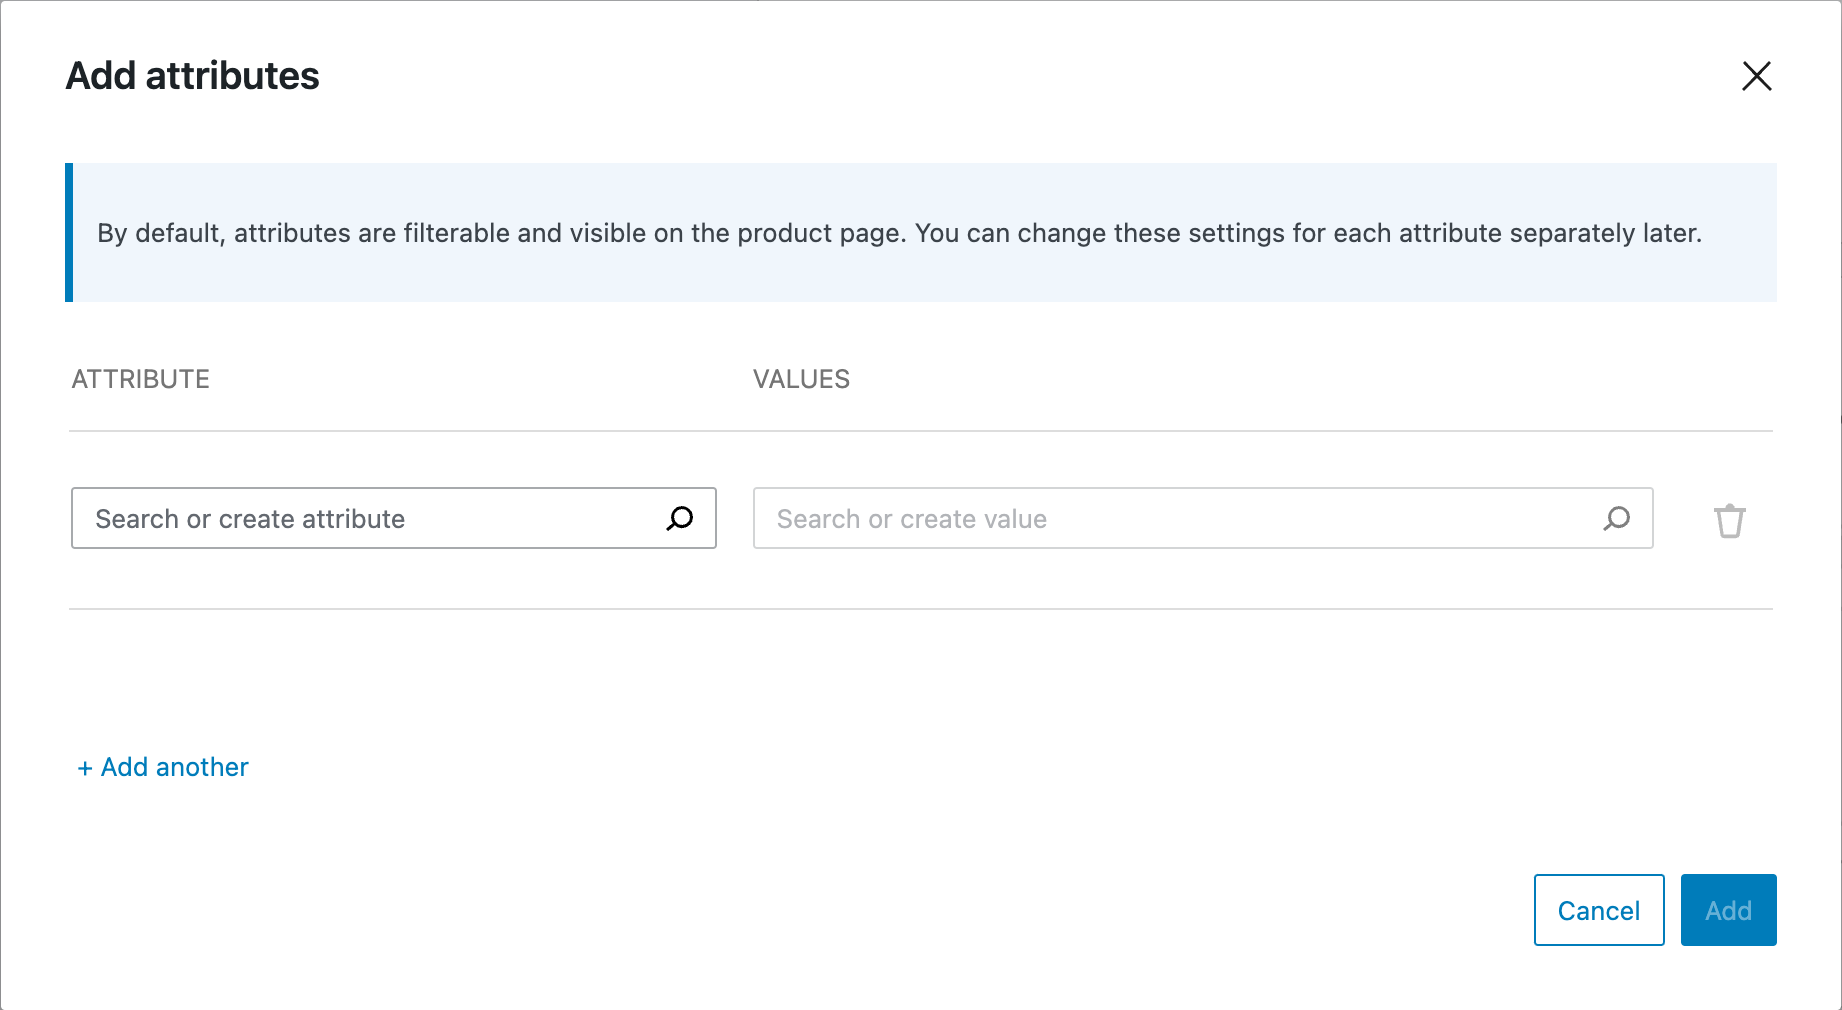Click the ATTRIBUTE column header

click(141, 379)
